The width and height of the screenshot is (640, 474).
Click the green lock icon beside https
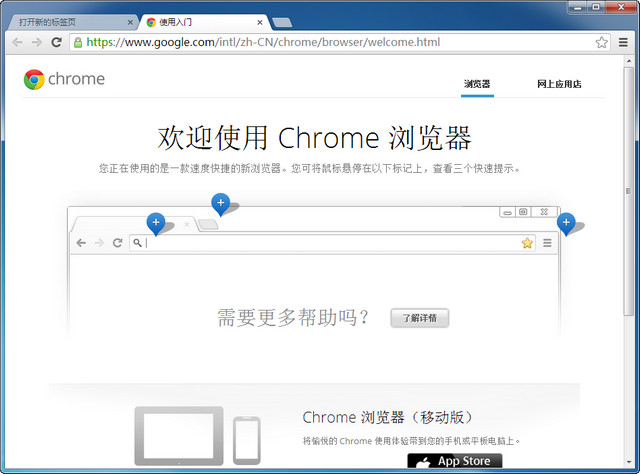(x=78, y=42)
